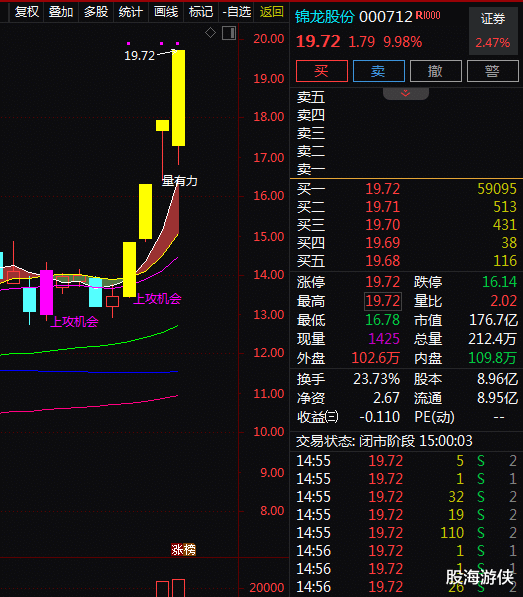Click the magenta candlestick

(46, 292)
